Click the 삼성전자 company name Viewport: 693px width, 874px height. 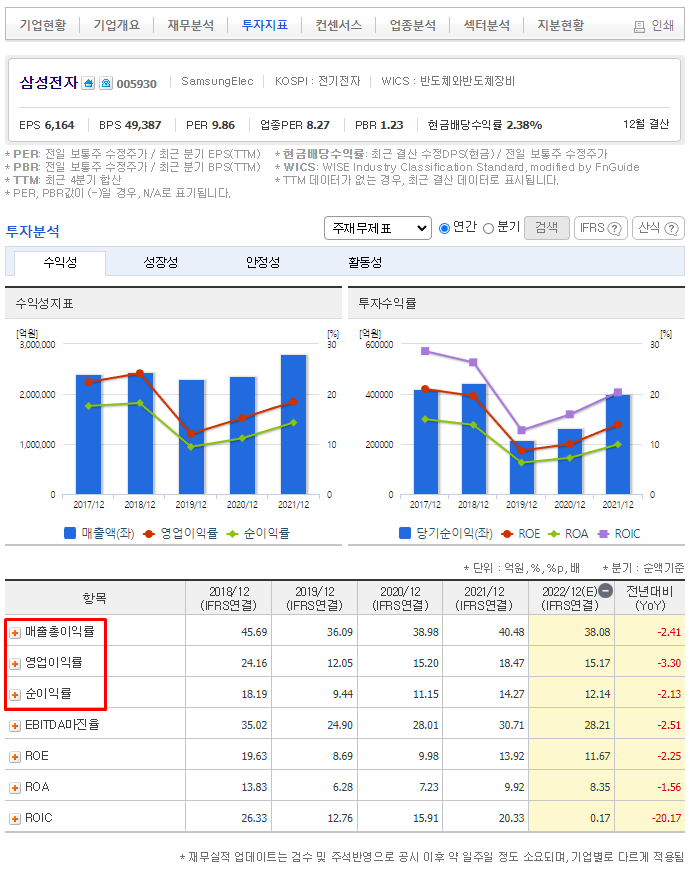(49, 83)
